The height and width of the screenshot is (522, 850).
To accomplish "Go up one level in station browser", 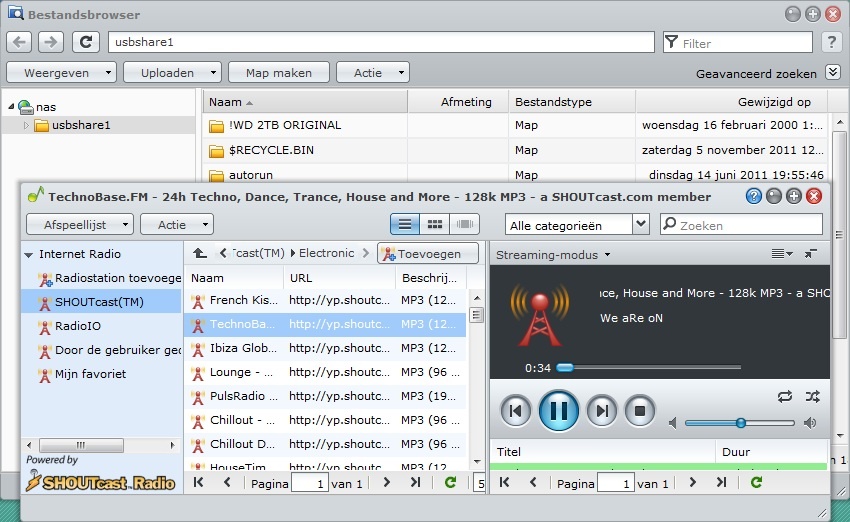I will click(199, 253).
